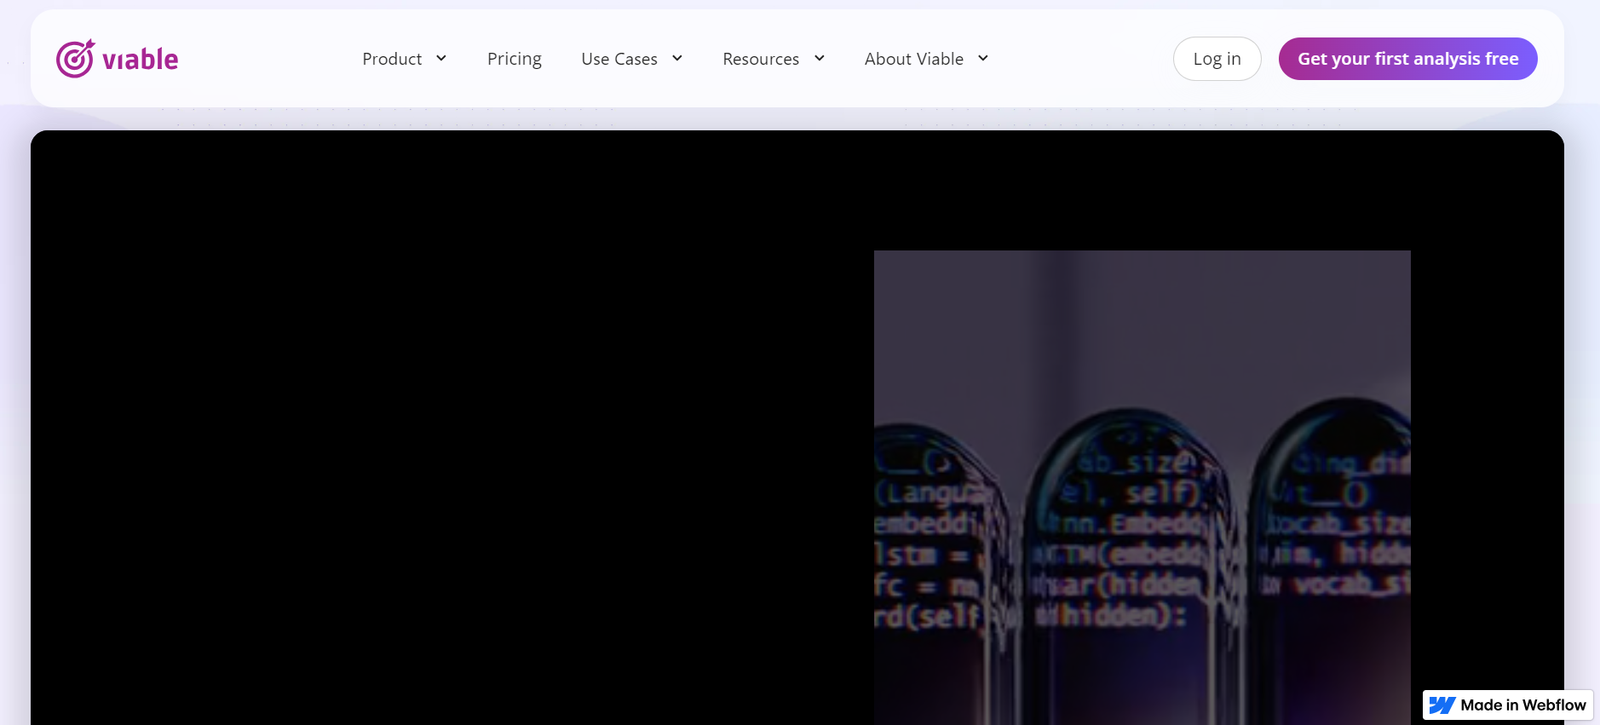Open the Made in Webflow text link
1600x725 pixels.
[x=1522, y=705]
